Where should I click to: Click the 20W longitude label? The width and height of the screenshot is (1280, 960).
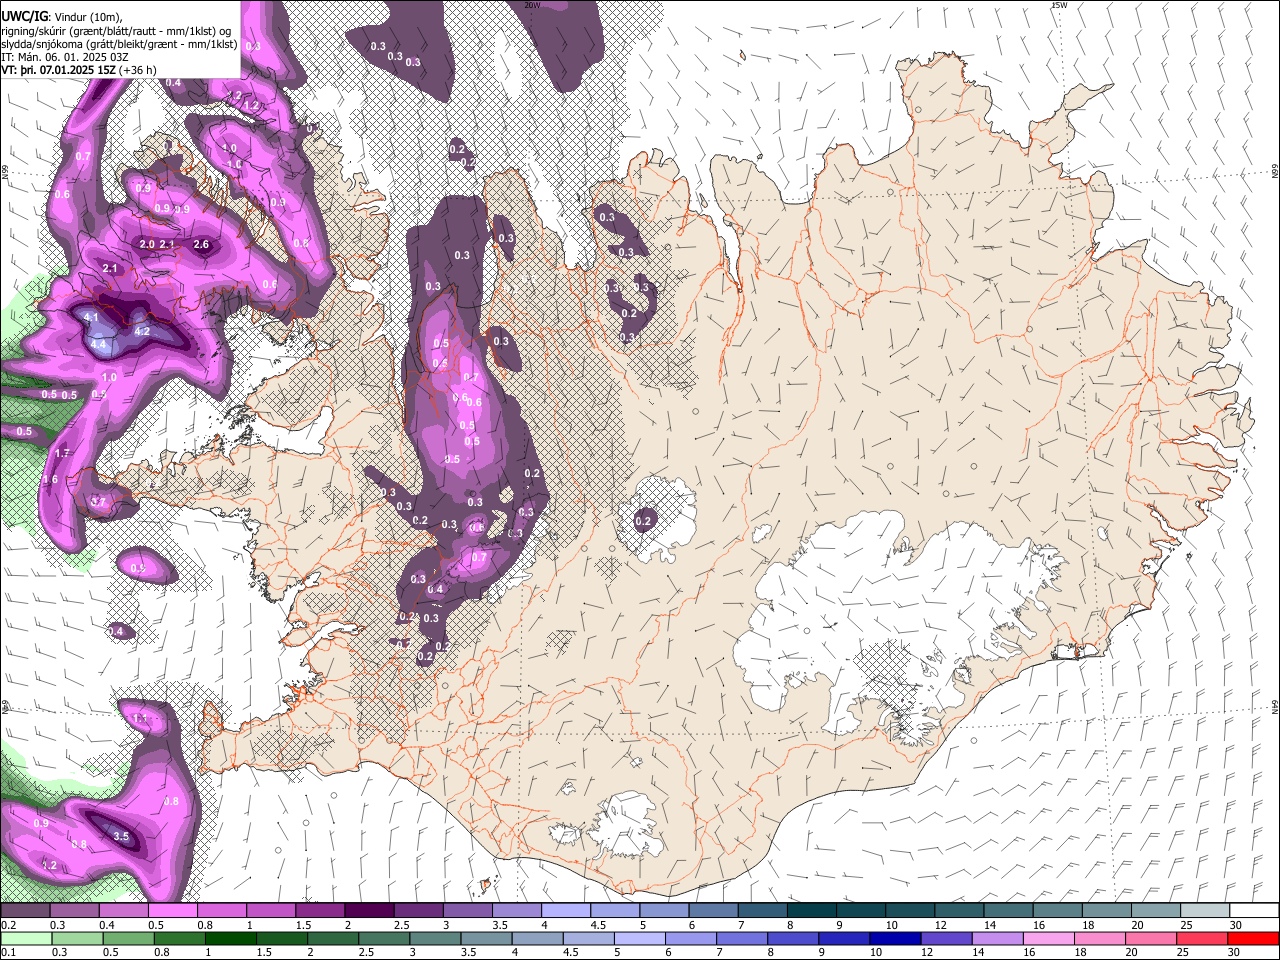click(x=532, y=5)
